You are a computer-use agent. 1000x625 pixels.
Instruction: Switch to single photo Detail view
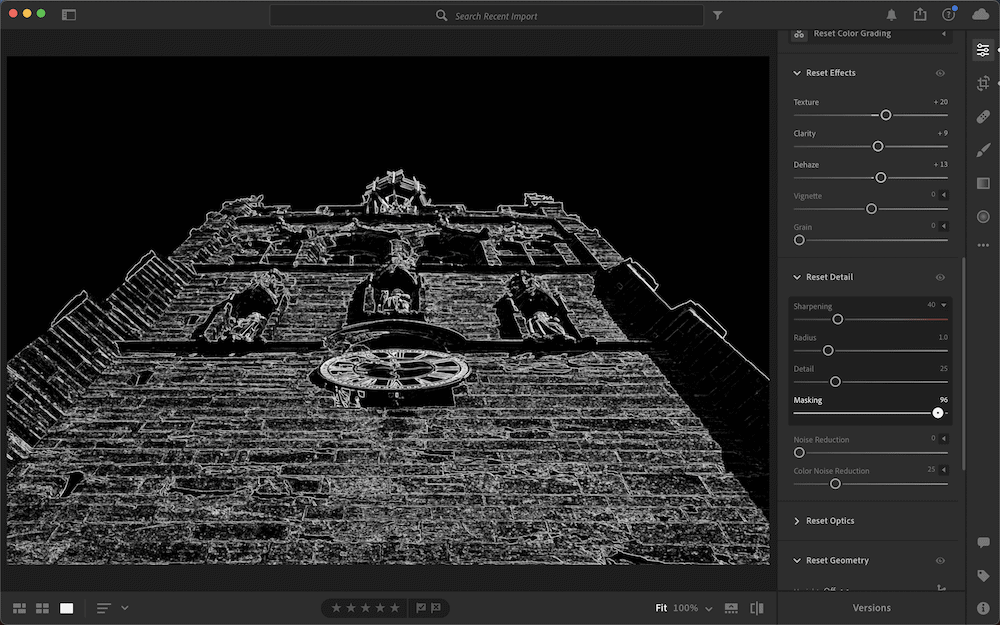66,608
